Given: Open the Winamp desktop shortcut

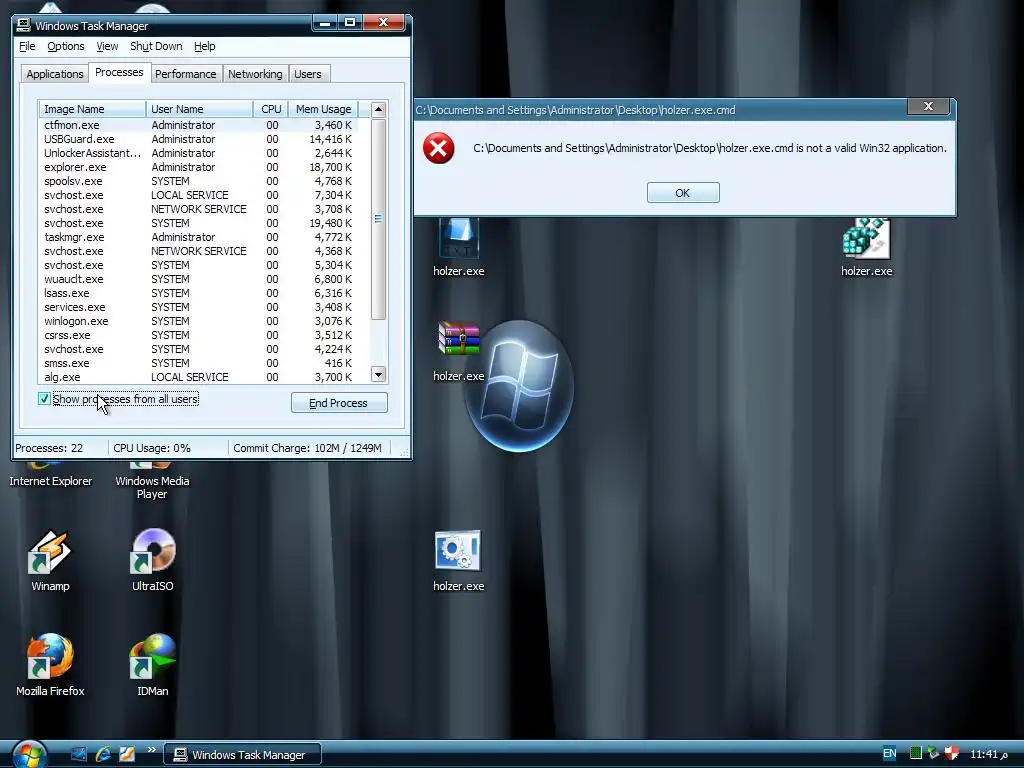Looking at the screenshot, I should coord(50,560).
